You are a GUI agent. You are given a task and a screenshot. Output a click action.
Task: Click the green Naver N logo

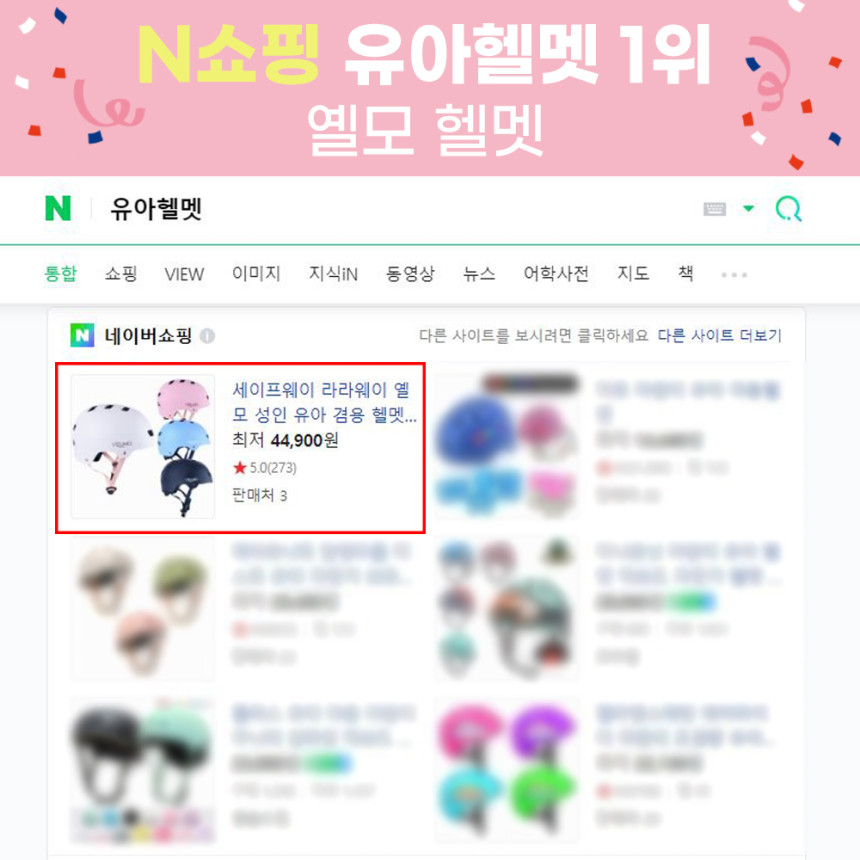58,208
